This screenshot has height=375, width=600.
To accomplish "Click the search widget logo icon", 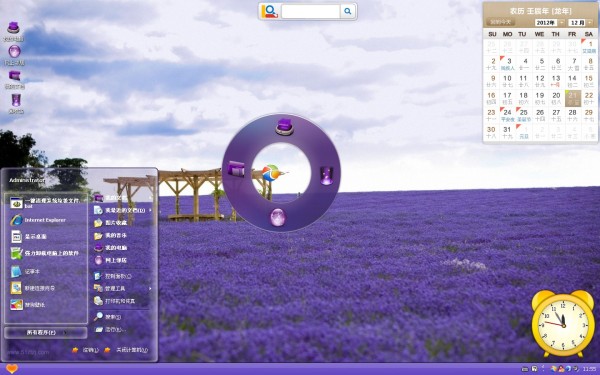I will pos(269,11).
